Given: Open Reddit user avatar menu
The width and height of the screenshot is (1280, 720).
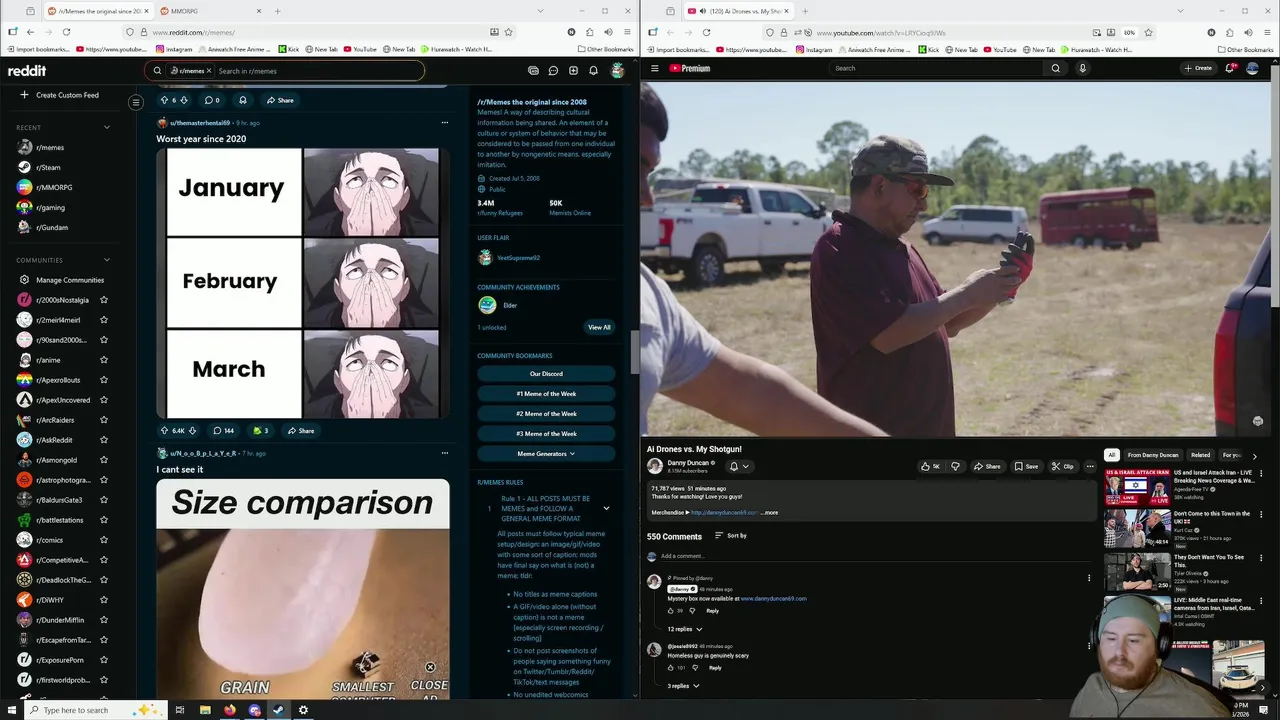Looking at the screenshot, I should pyautogui.click(x=618, y=70).
